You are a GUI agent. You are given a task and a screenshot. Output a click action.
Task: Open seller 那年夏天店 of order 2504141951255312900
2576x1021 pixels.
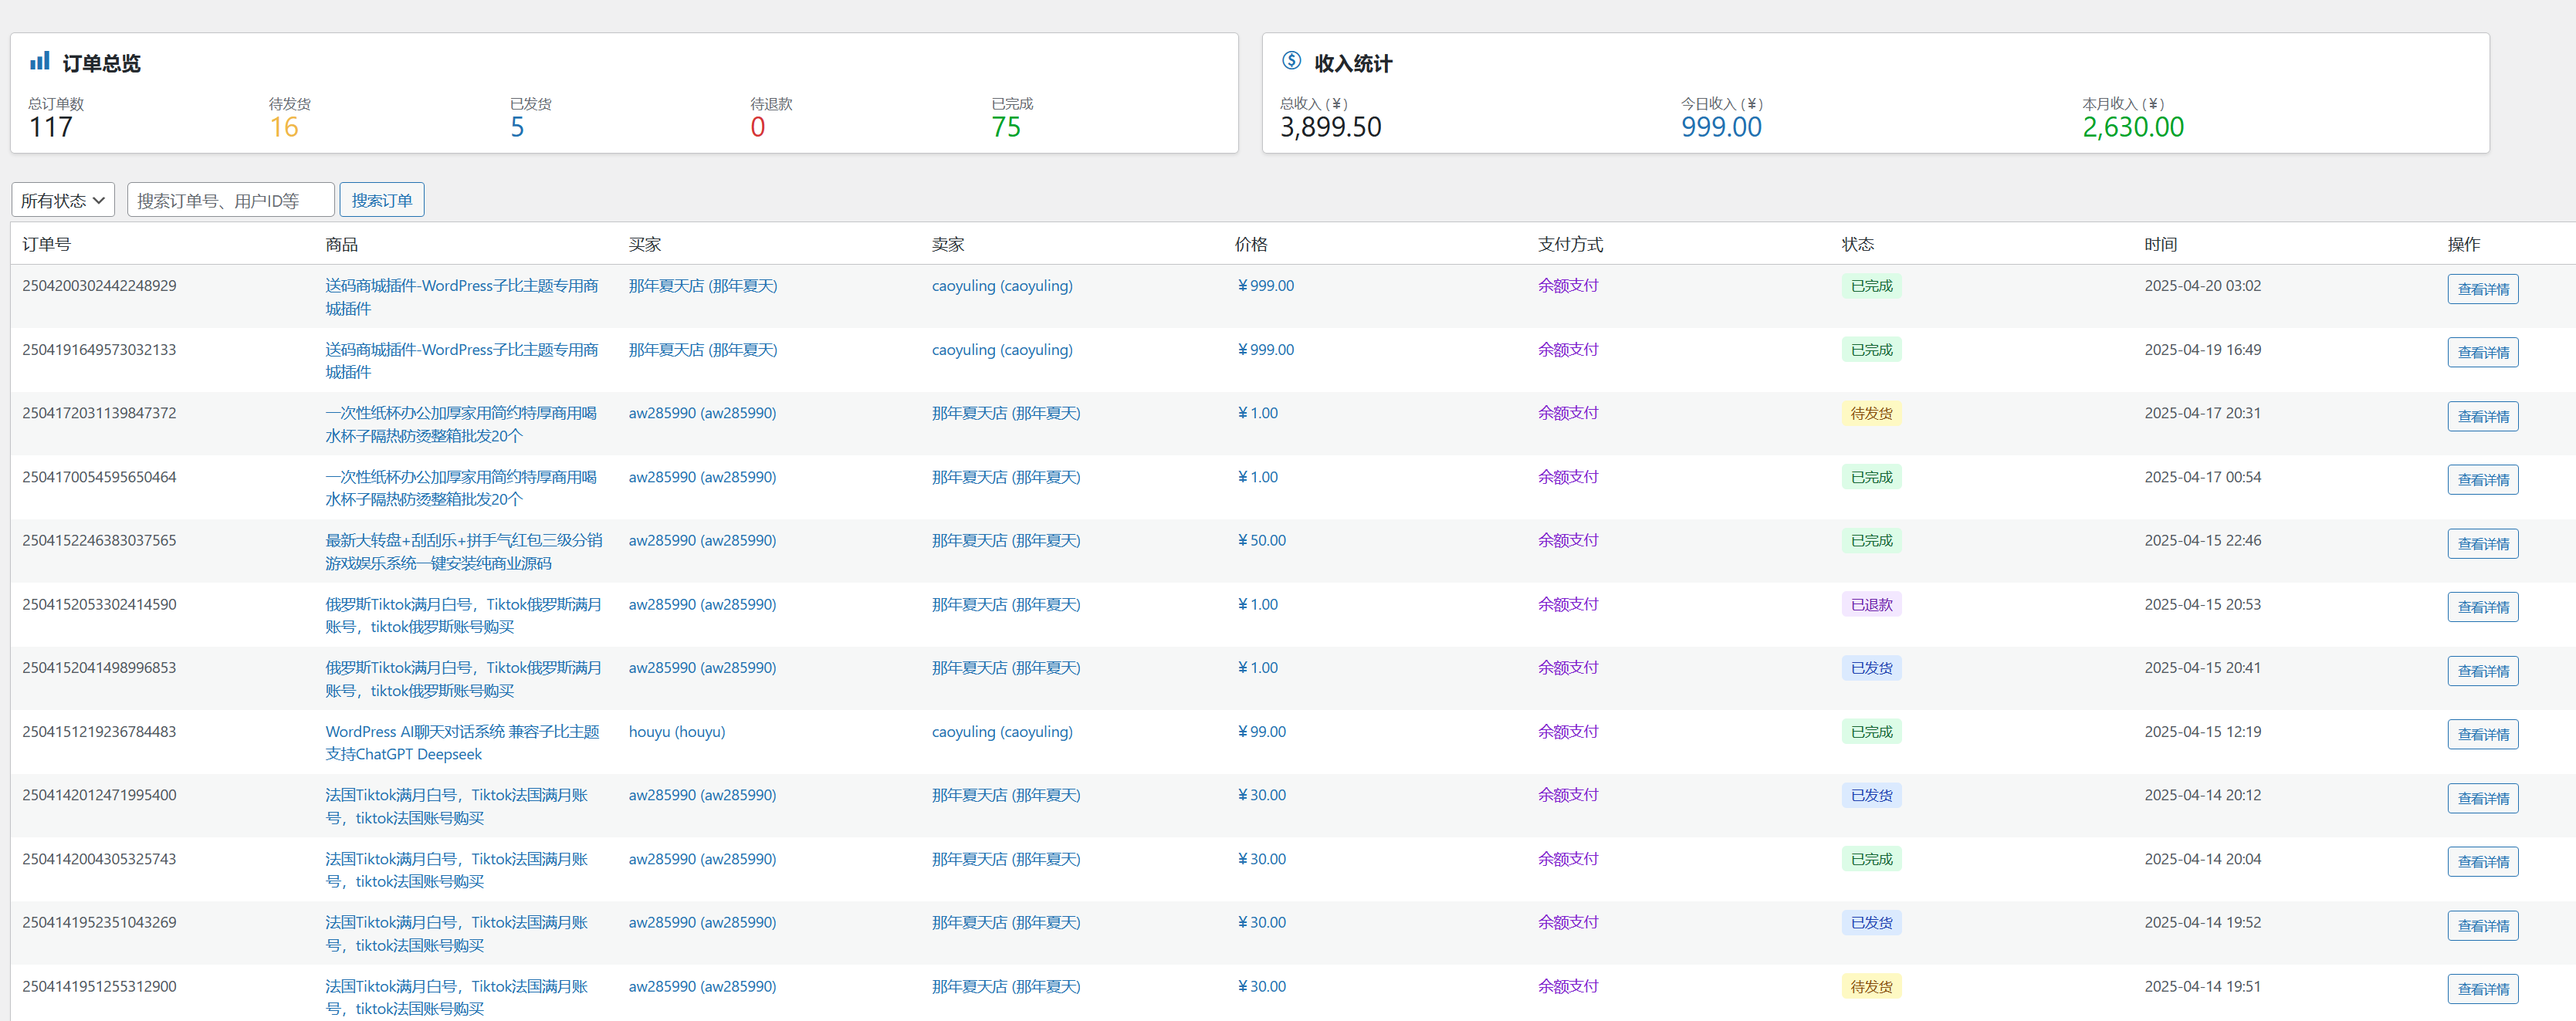point(1006,986)
